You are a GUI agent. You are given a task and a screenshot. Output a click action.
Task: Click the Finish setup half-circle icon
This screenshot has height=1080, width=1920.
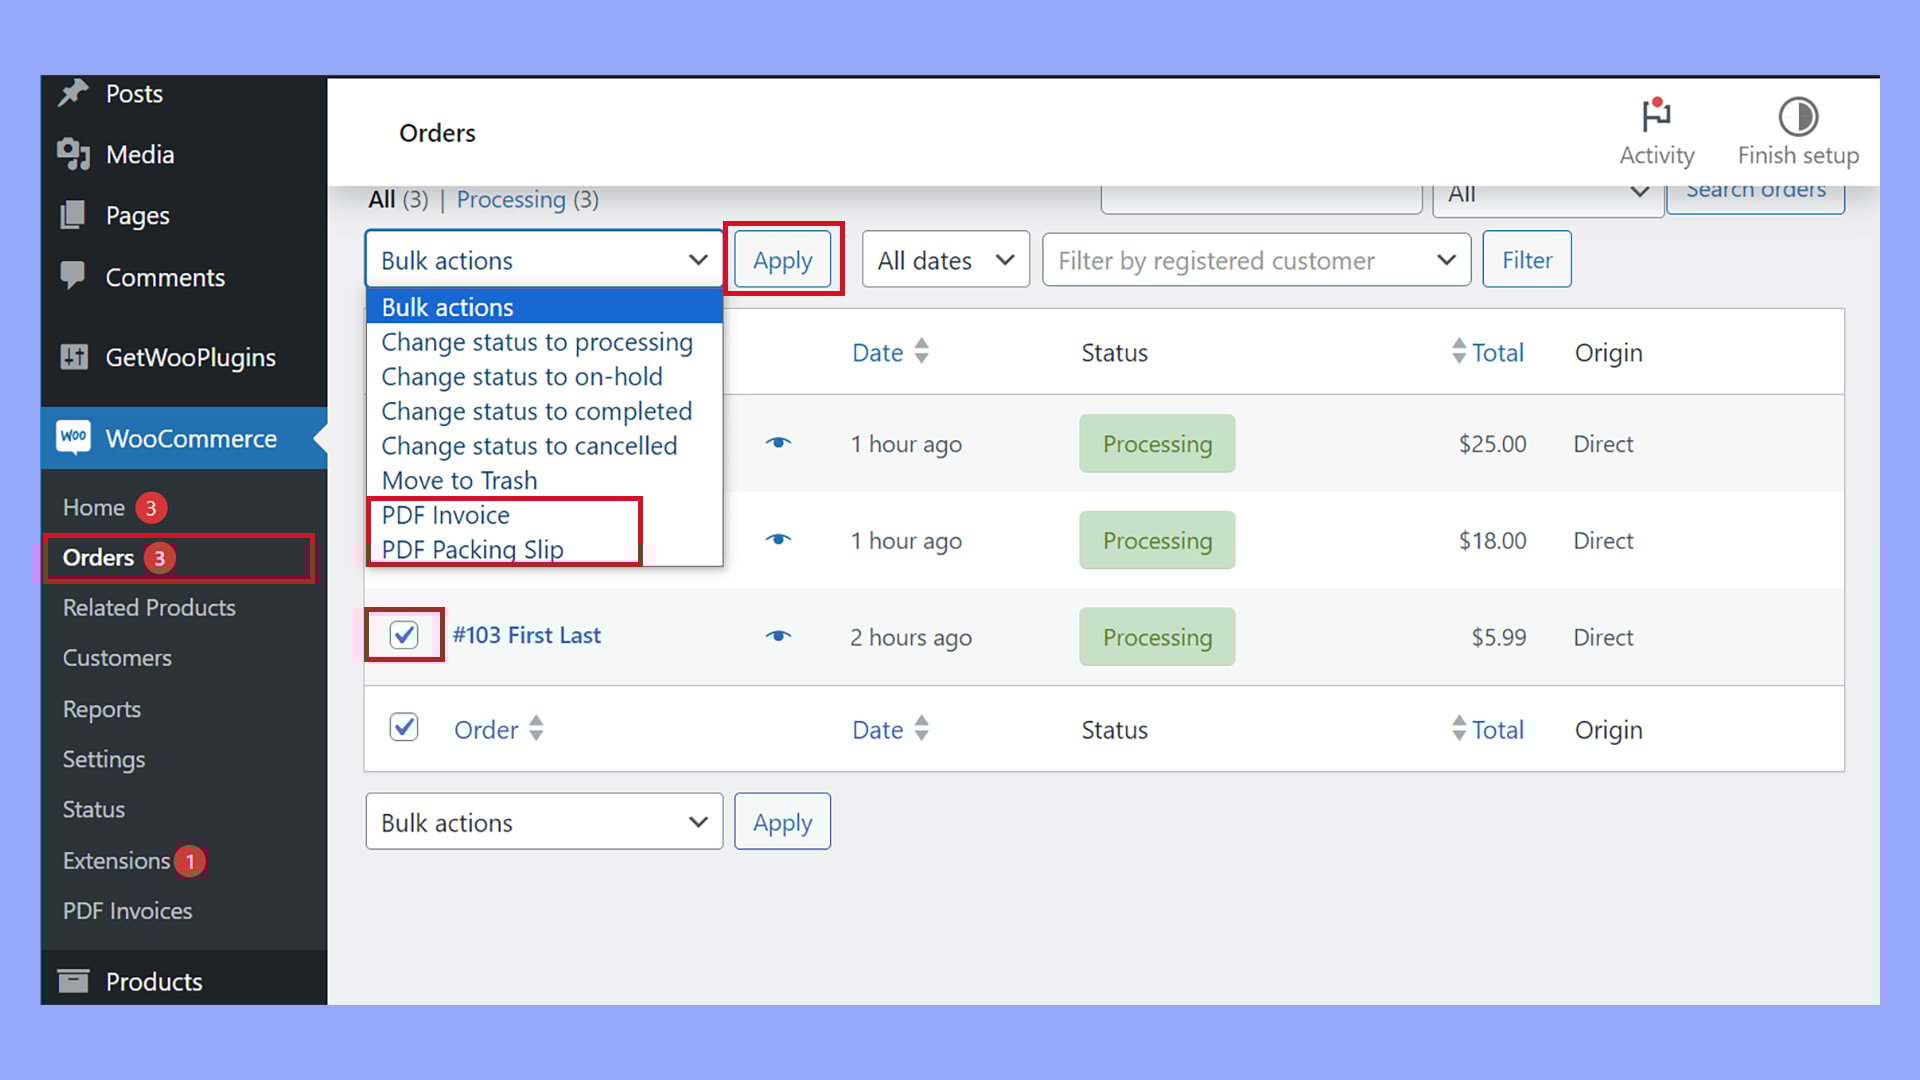pyautogui.click(x=1797, y=116)
